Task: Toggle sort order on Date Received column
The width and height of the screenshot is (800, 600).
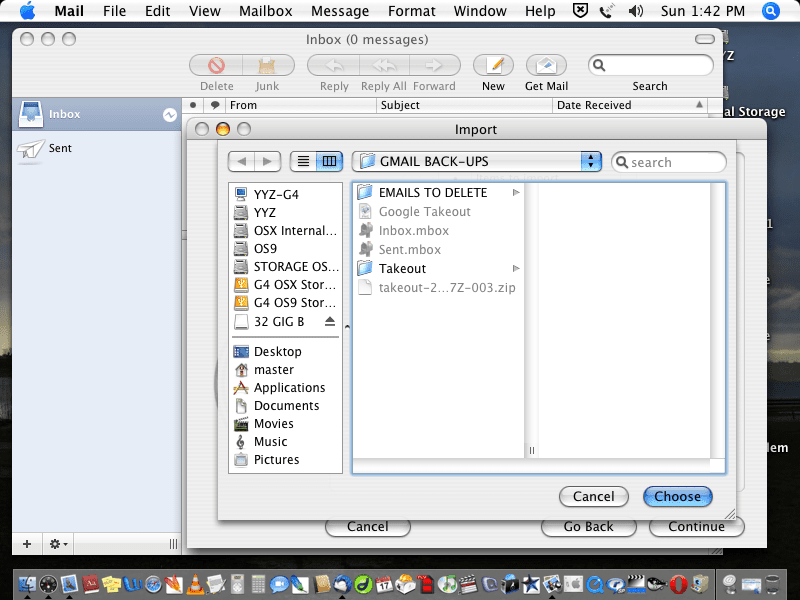Action: [x=630, y=105]
